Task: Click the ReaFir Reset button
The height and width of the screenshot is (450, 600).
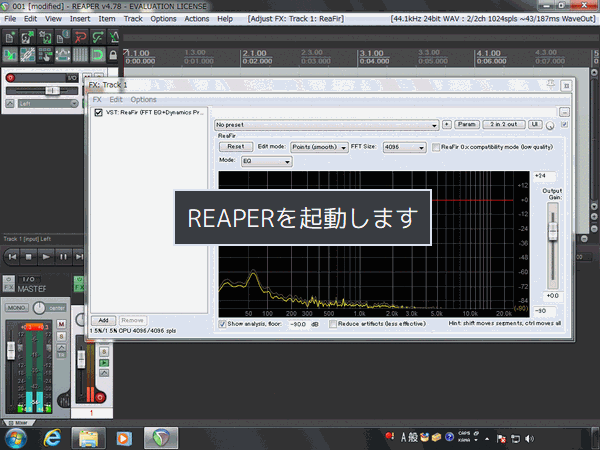Action: (x=235, y=146)
